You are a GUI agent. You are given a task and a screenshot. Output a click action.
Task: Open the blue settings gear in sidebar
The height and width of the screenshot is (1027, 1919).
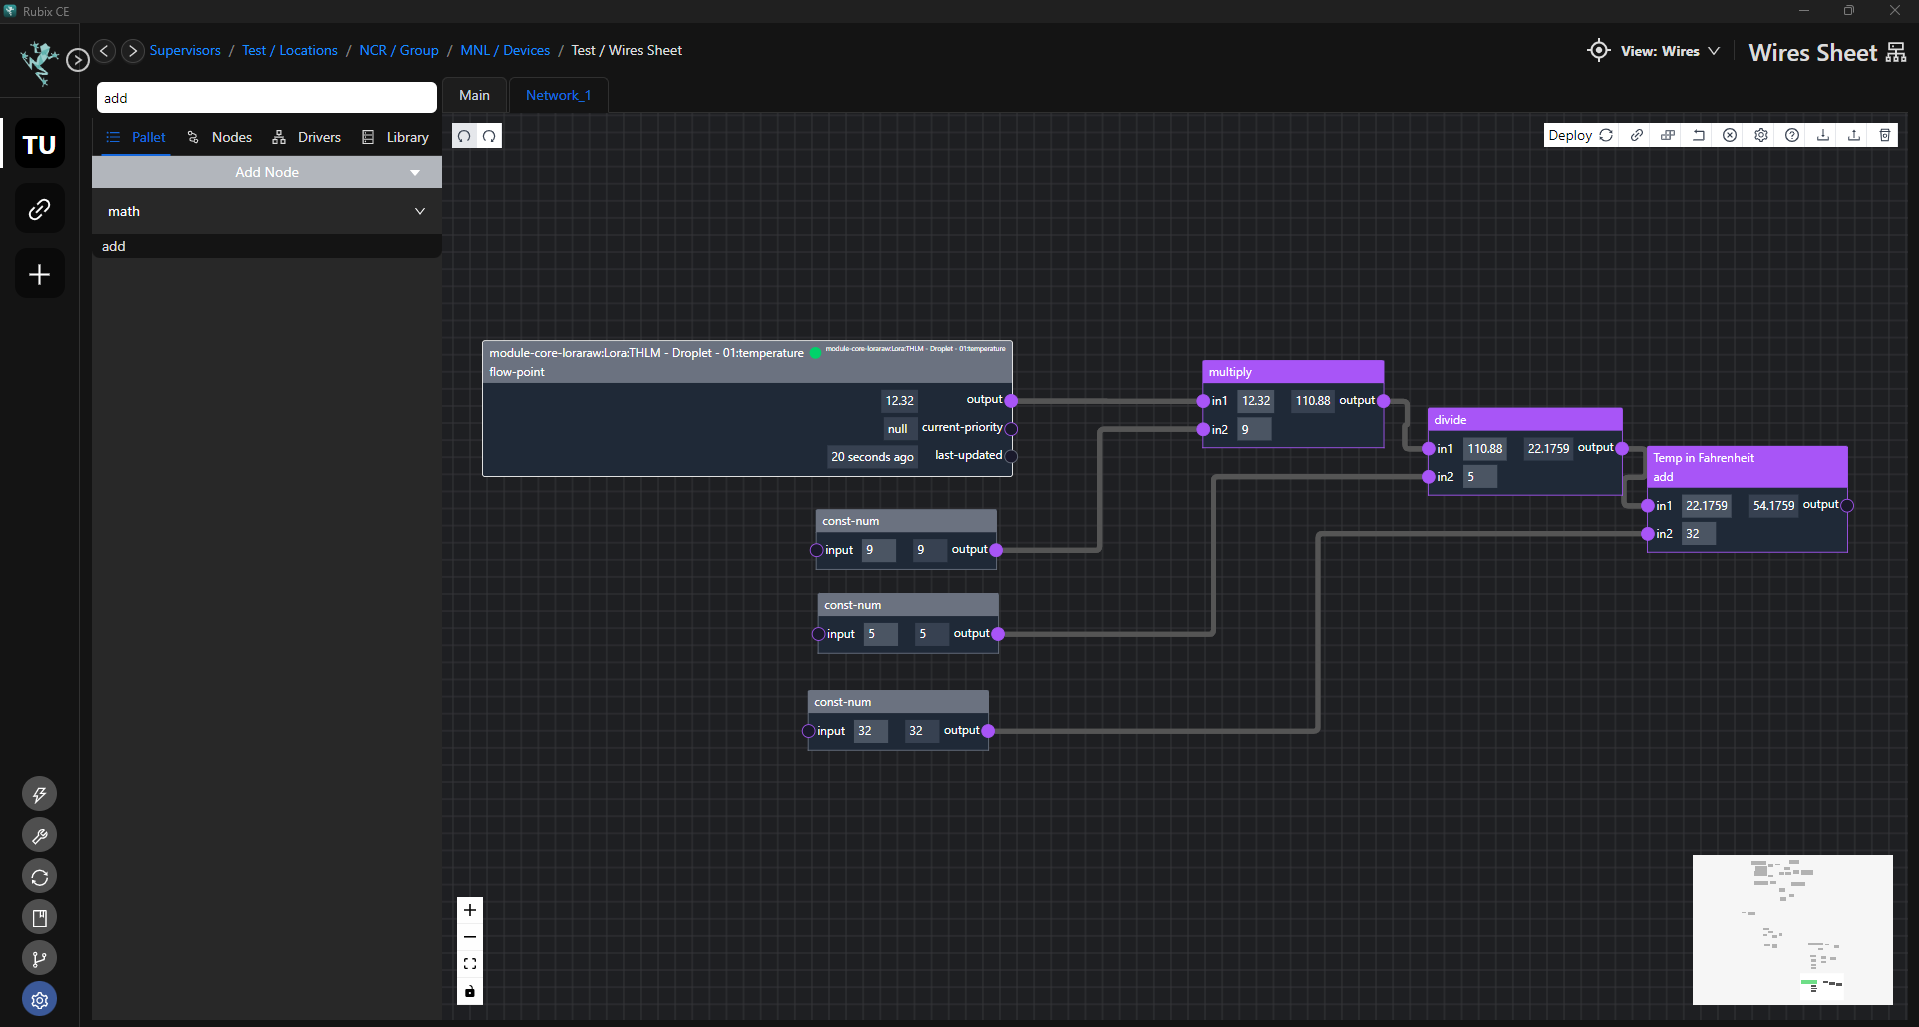(40, 999)
